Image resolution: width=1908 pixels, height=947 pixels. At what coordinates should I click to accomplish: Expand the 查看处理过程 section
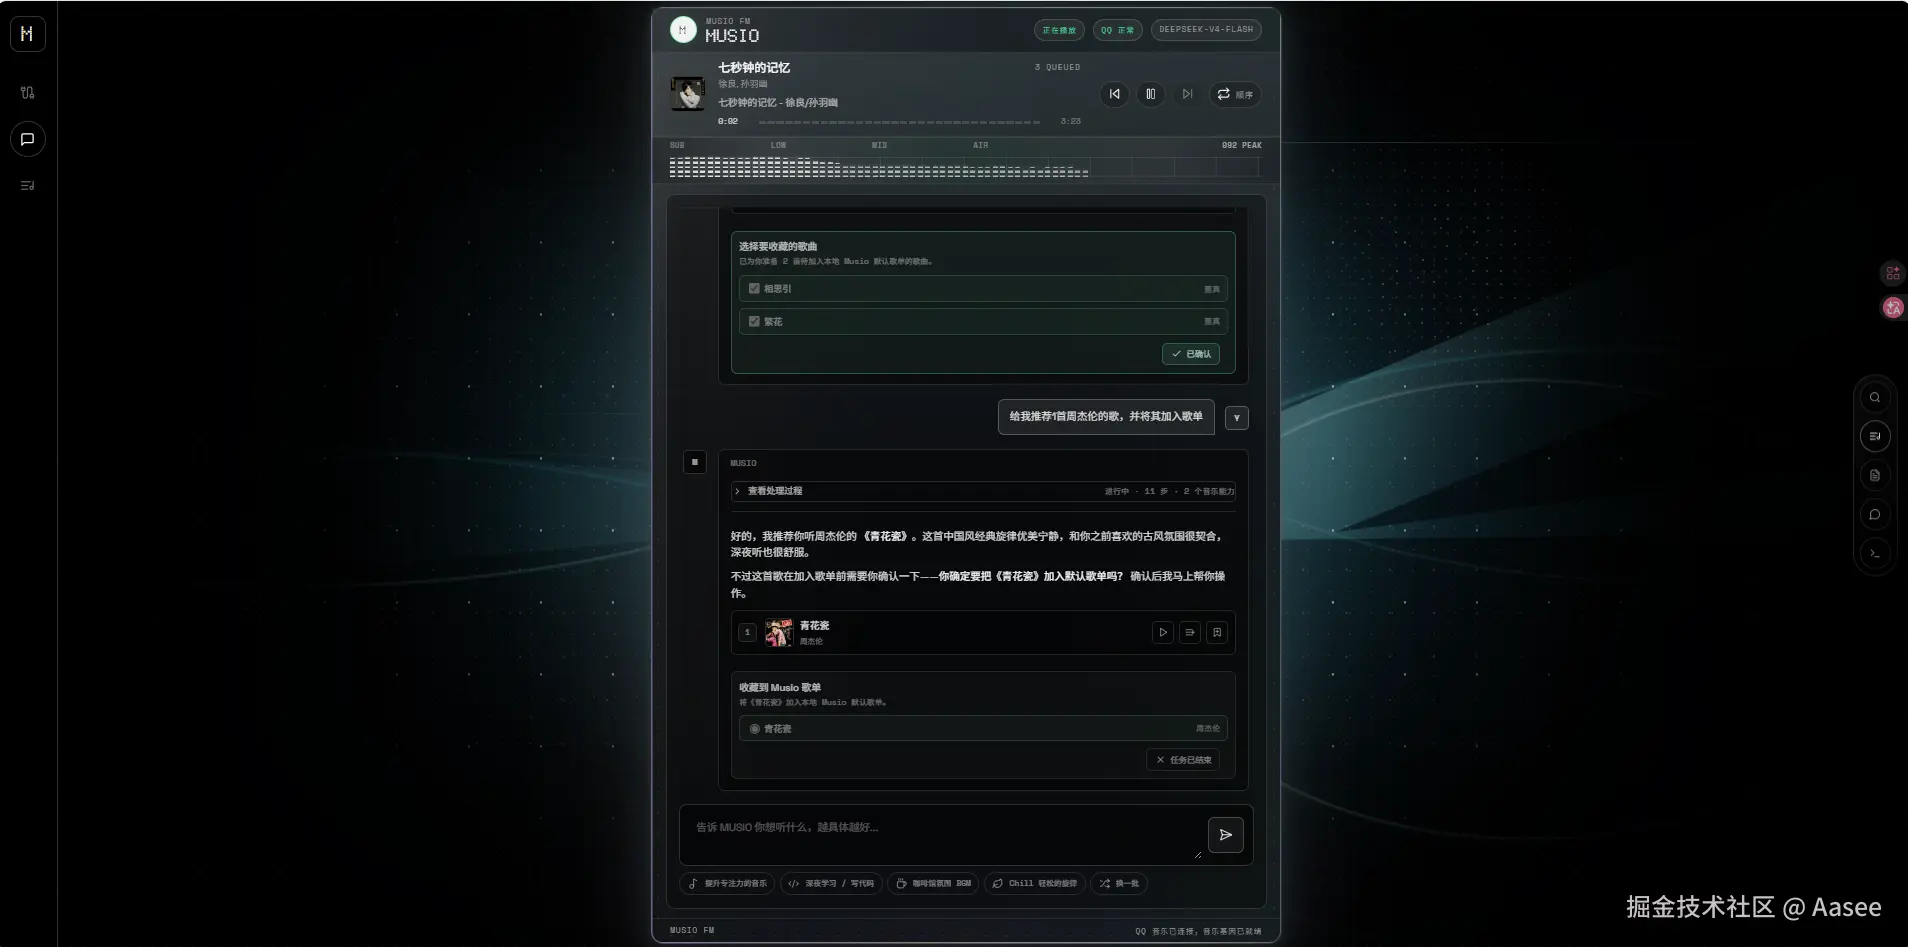point(983,491)
